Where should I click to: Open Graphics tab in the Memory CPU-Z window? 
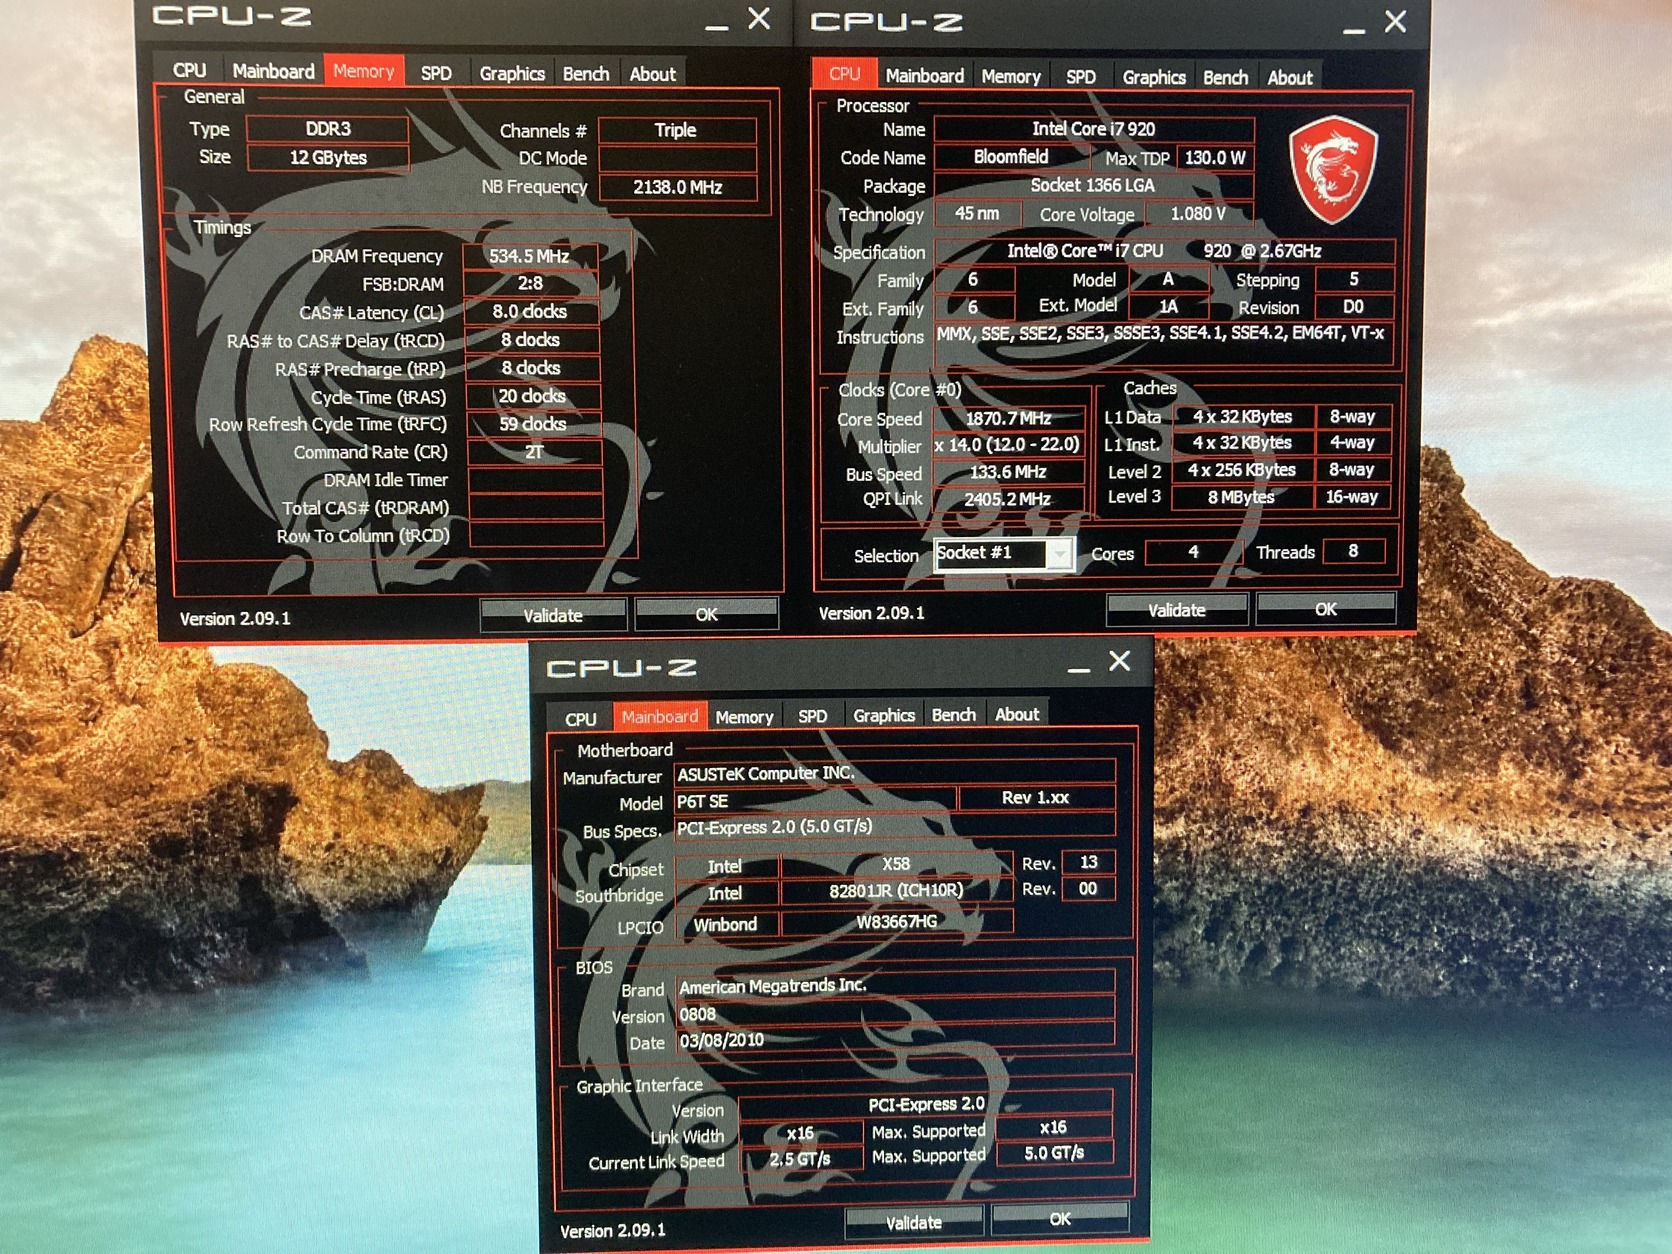pyautogui.click(x=512, y=73)
